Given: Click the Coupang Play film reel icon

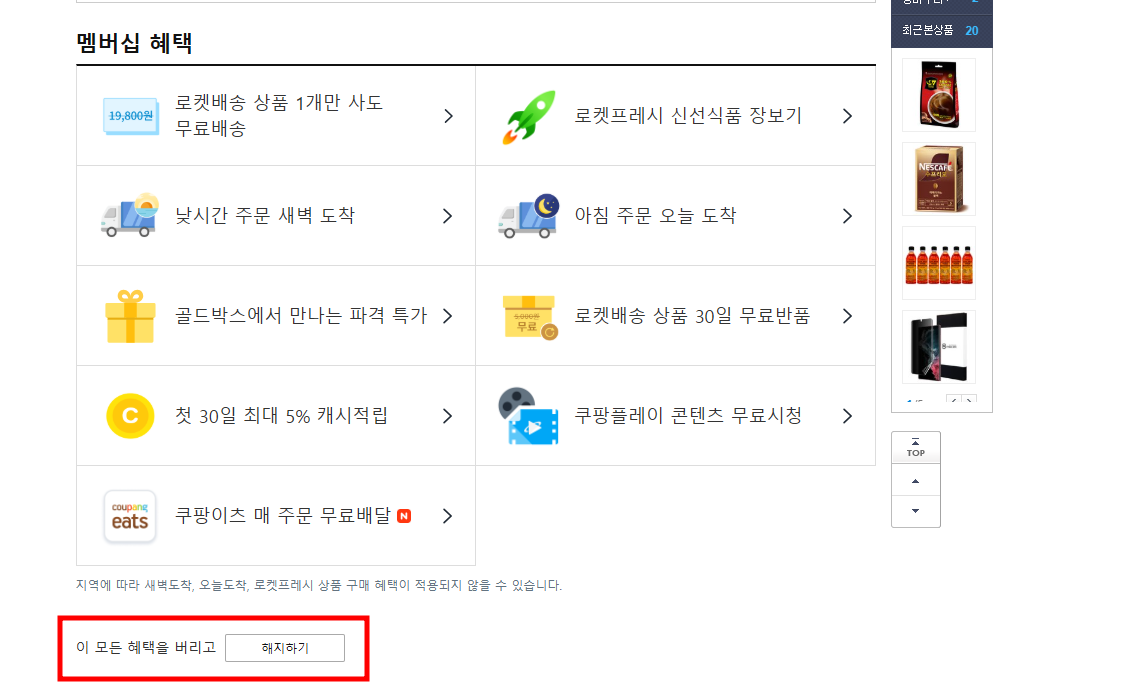Looking at the screenshot, I should (x=528, y=416).
